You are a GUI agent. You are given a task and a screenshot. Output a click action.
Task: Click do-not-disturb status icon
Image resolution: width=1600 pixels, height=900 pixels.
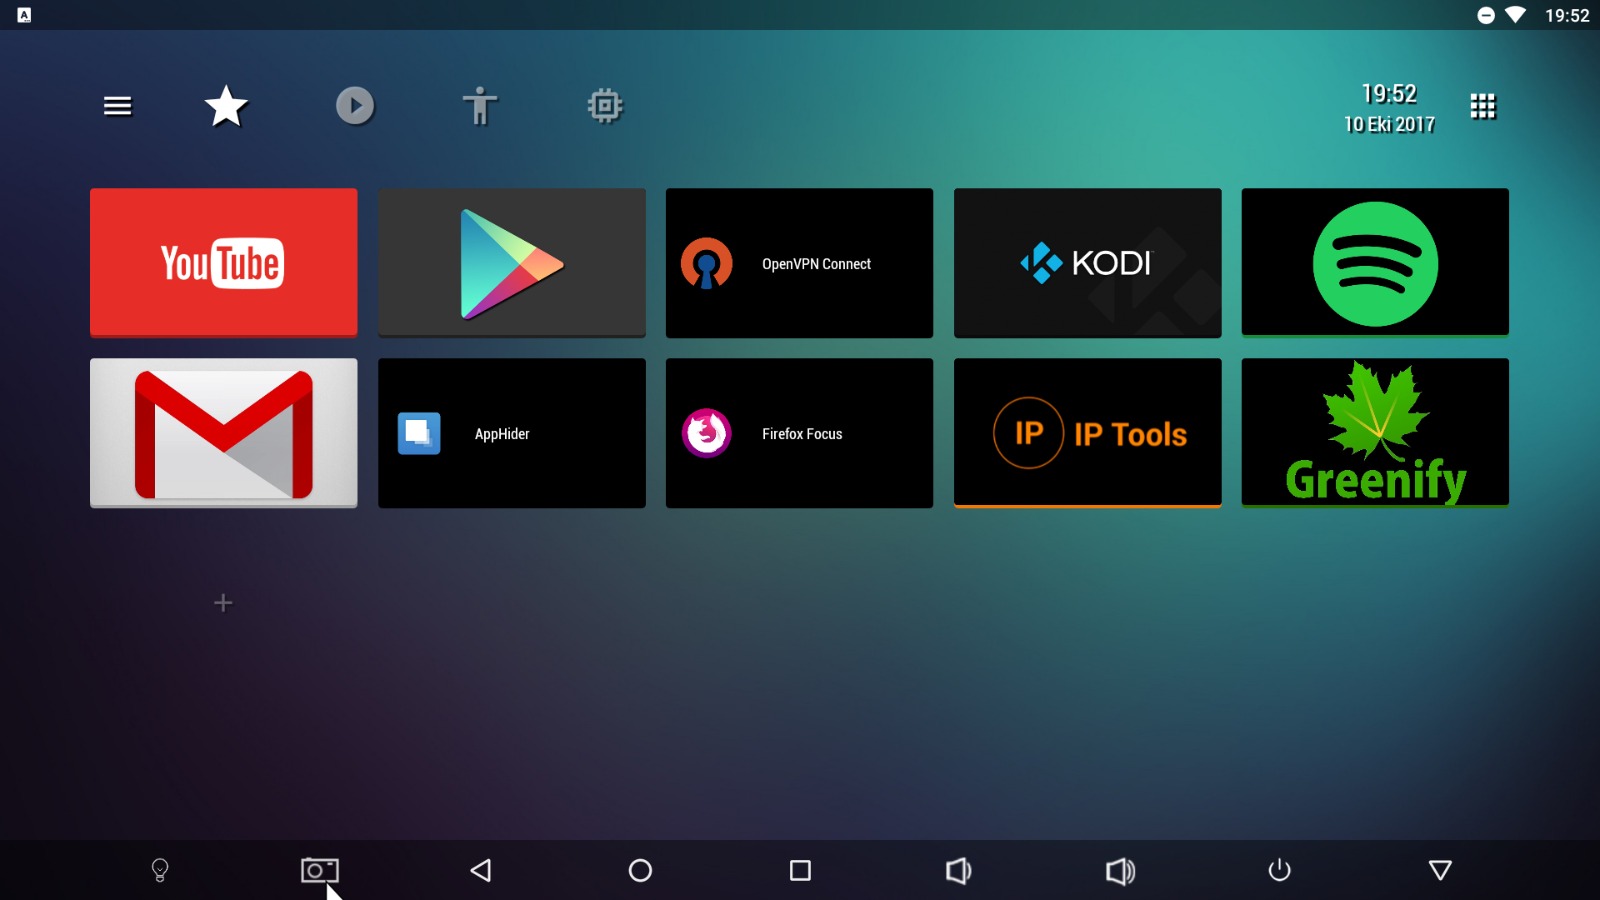pyautogui.click(x=1486, y=15)
